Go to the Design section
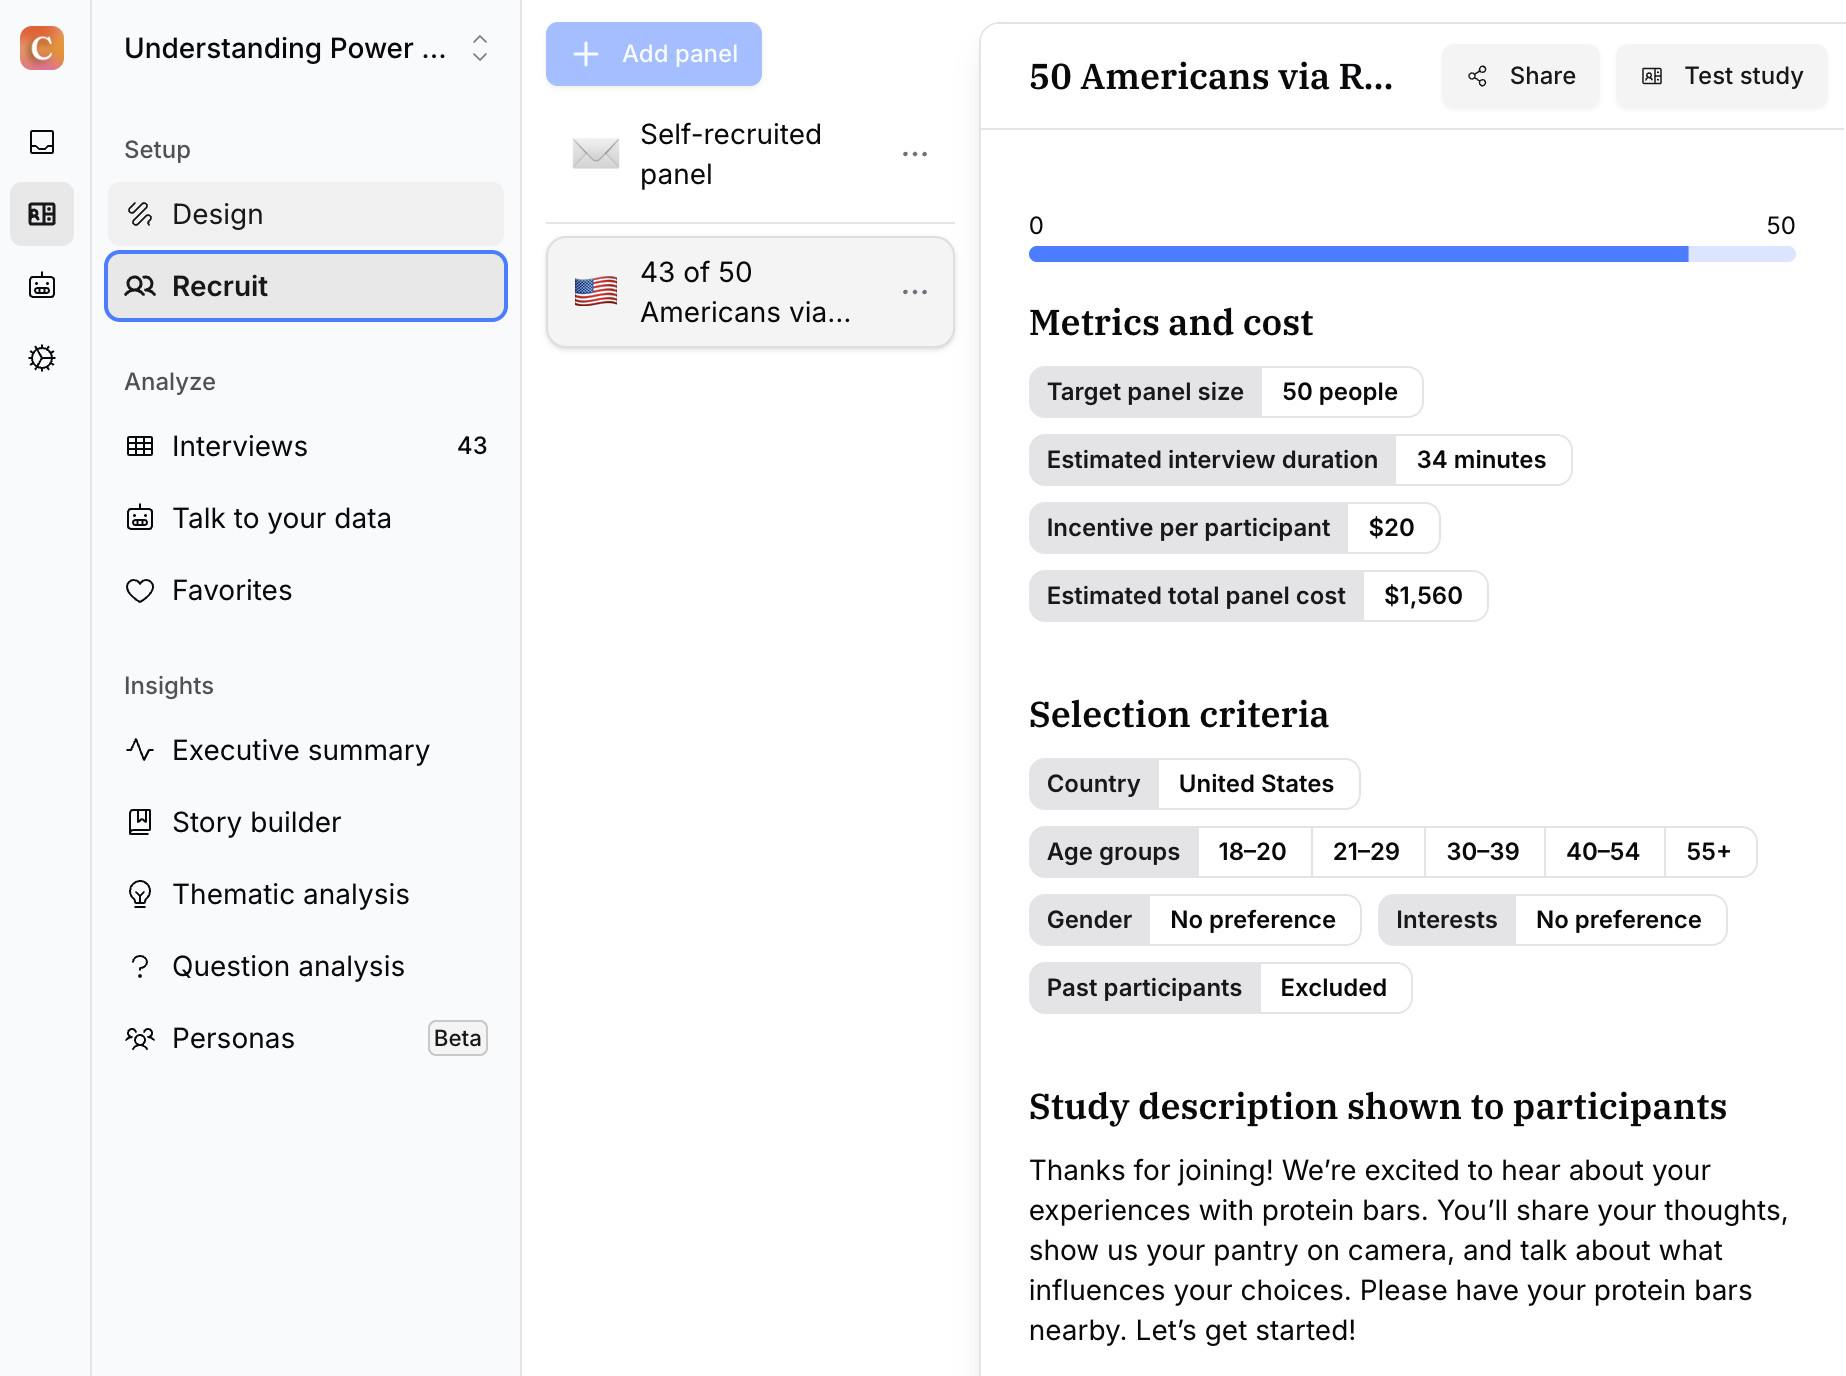This screenshot has height=1376, width=1846. tap(306, 214)
